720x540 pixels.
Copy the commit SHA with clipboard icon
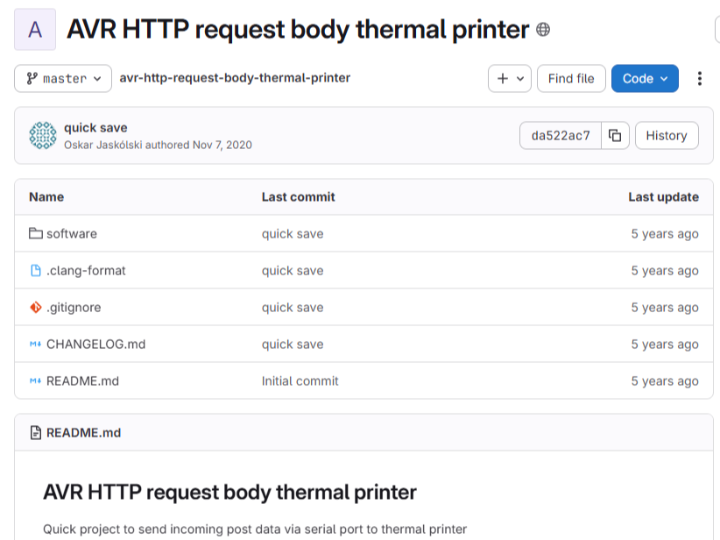615,136
